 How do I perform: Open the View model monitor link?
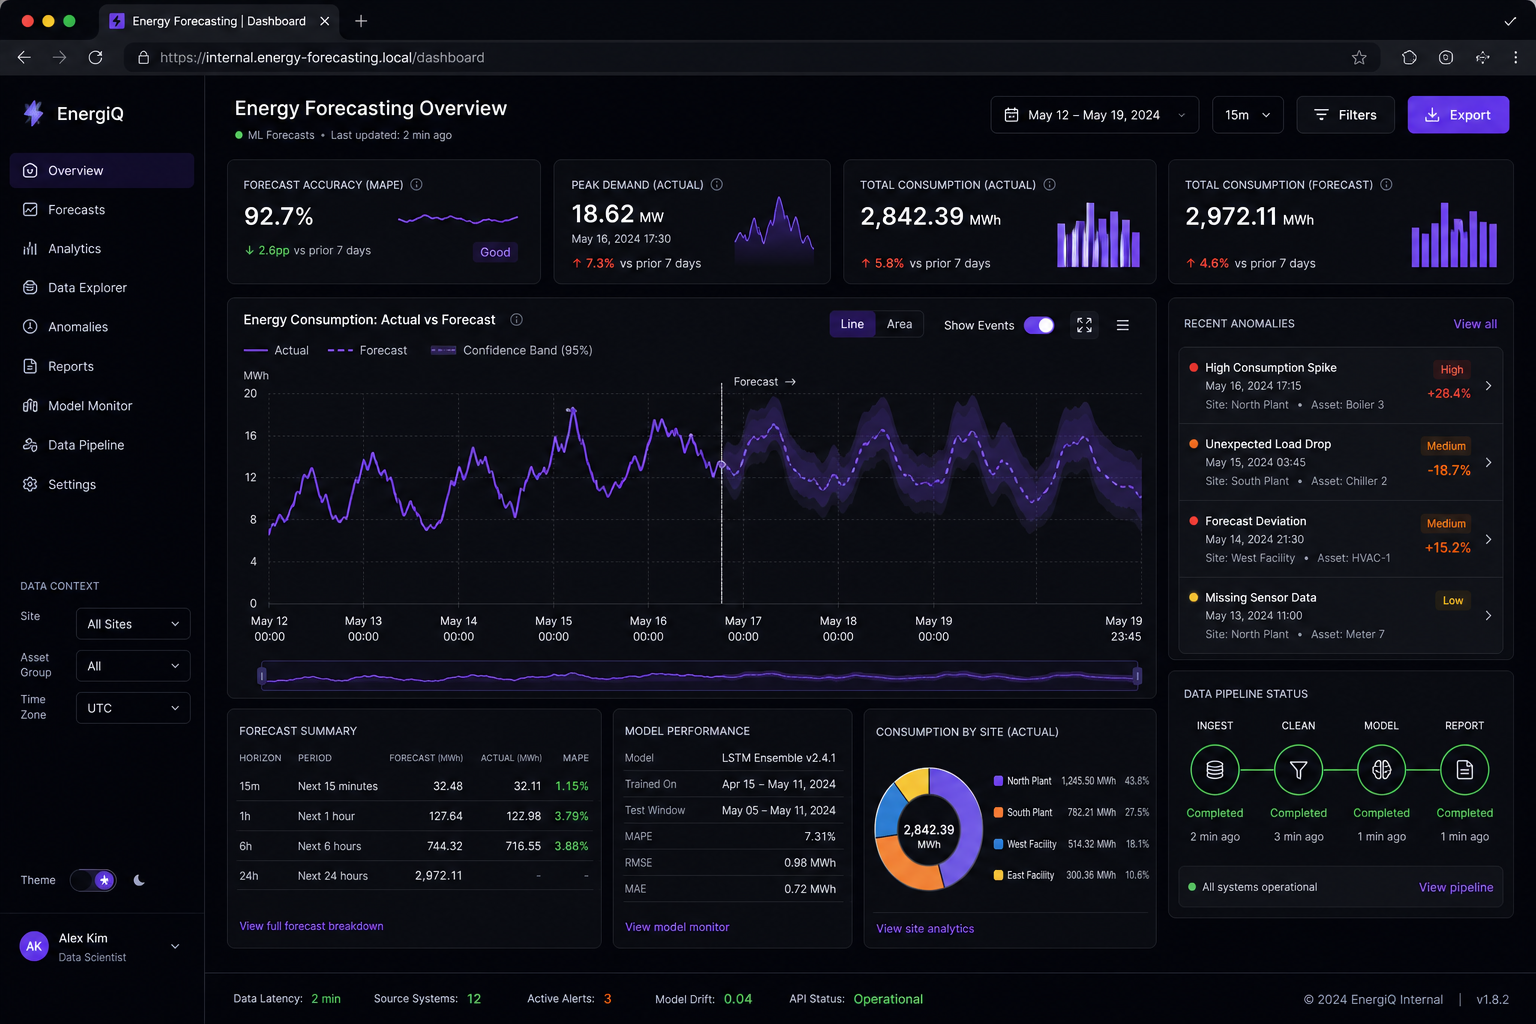pos(677,928)
